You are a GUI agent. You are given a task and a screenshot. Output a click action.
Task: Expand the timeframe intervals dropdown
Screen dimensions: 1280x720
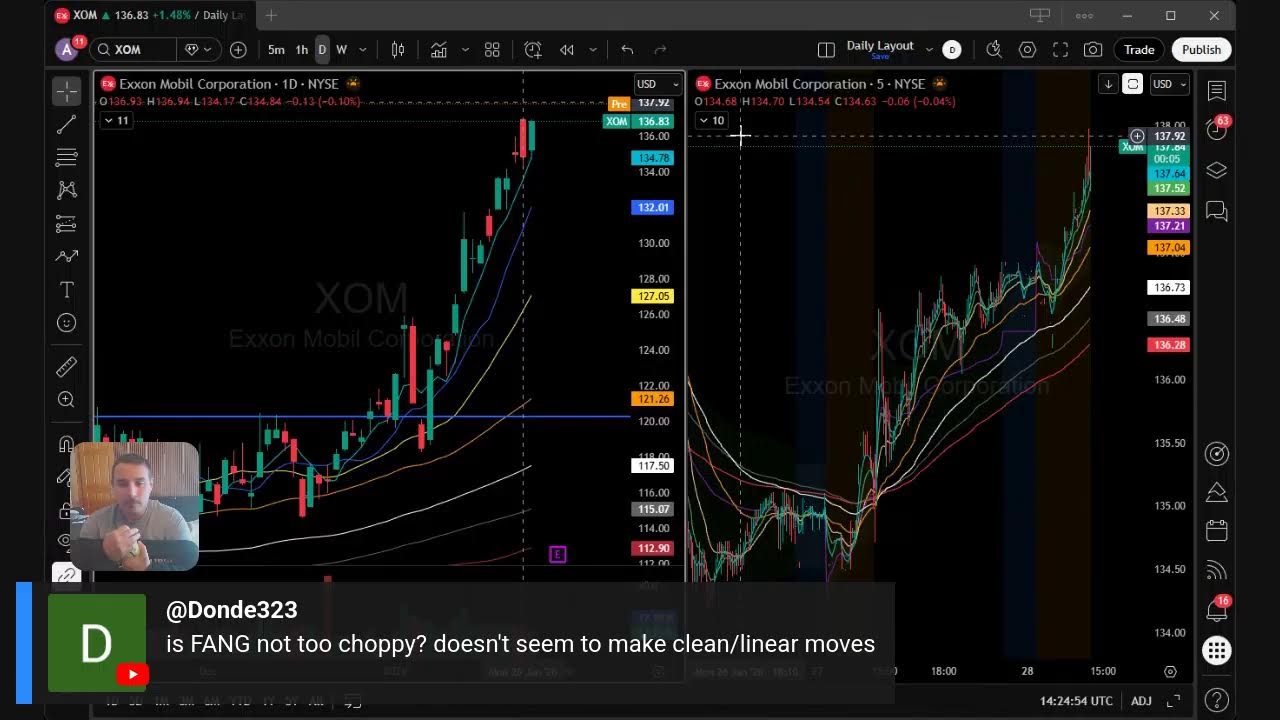[x=362, y=49]
